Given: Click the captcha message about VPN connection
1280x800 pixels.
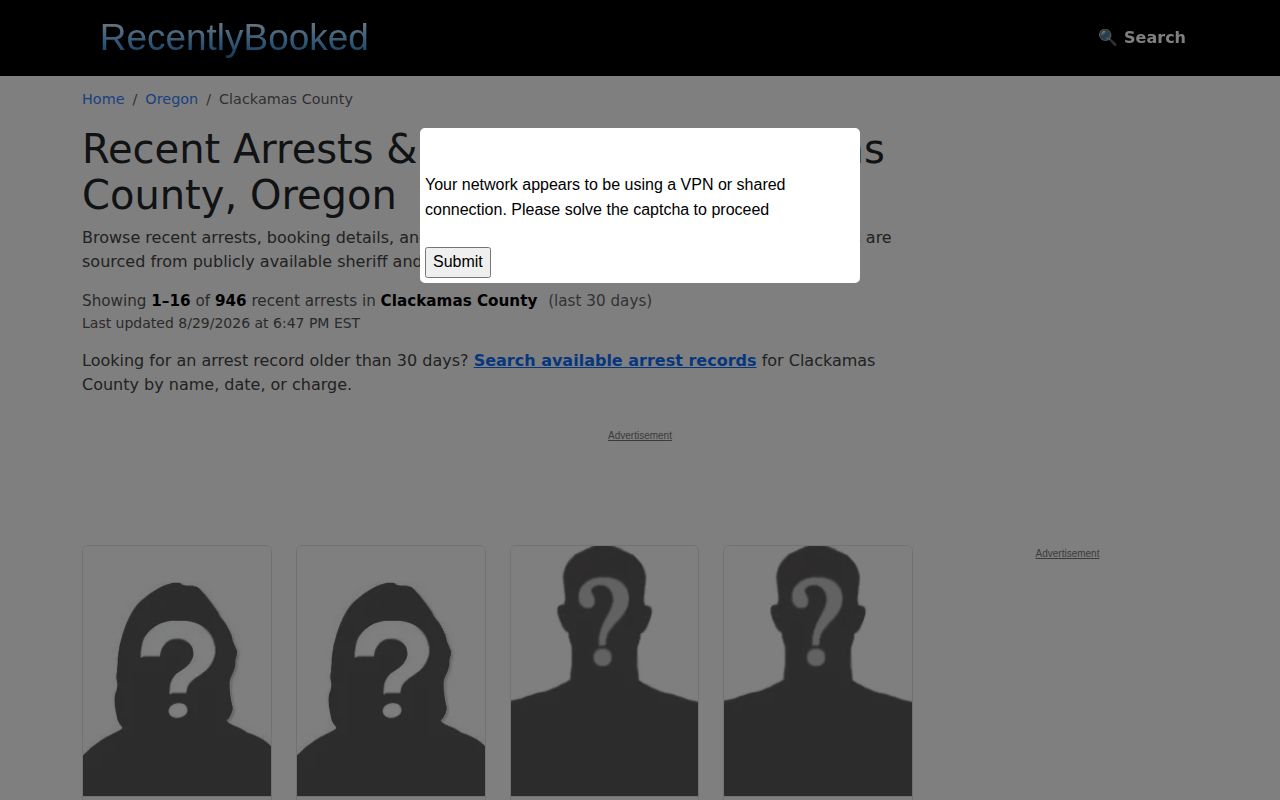Looking at the screenshot, I should (605, 197).
